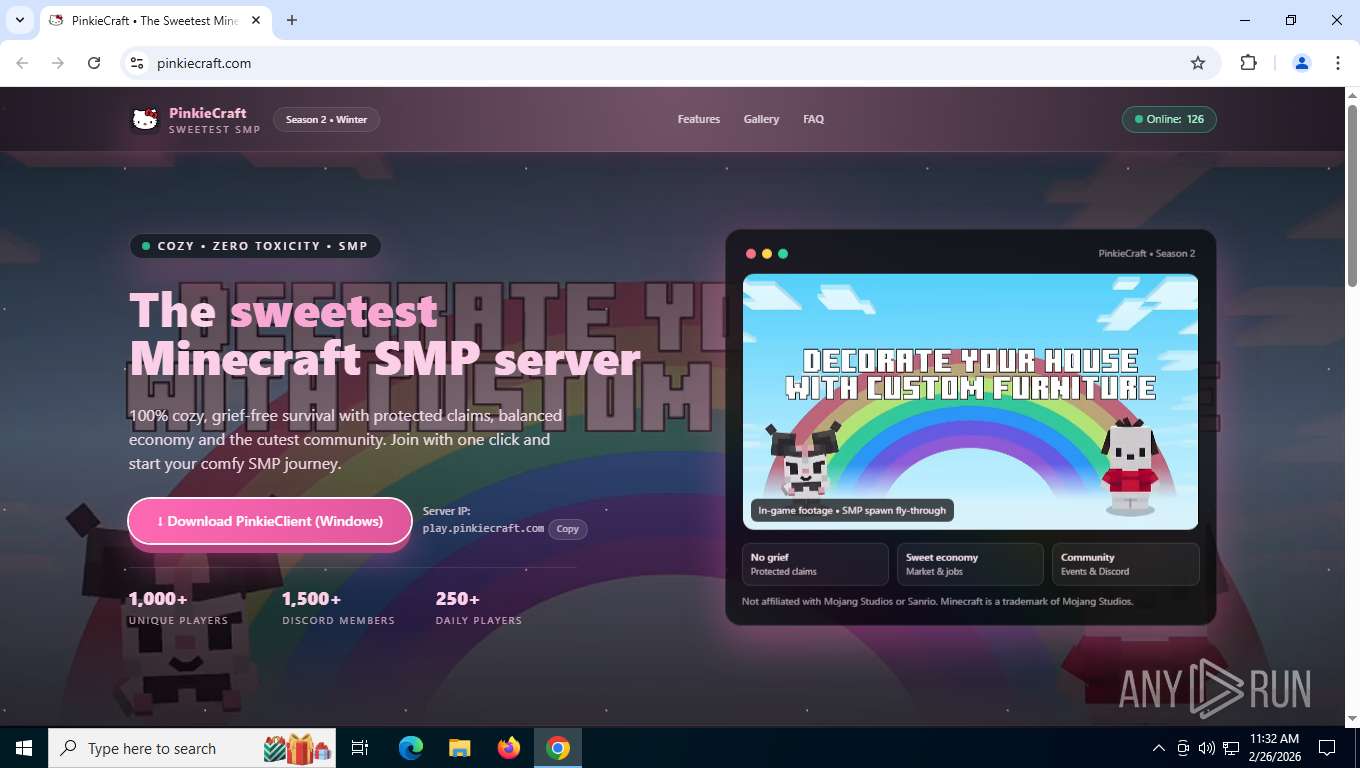The image size is (1360, 768).
Task: Click the yellow dot in the preview window
Action: 767,254
